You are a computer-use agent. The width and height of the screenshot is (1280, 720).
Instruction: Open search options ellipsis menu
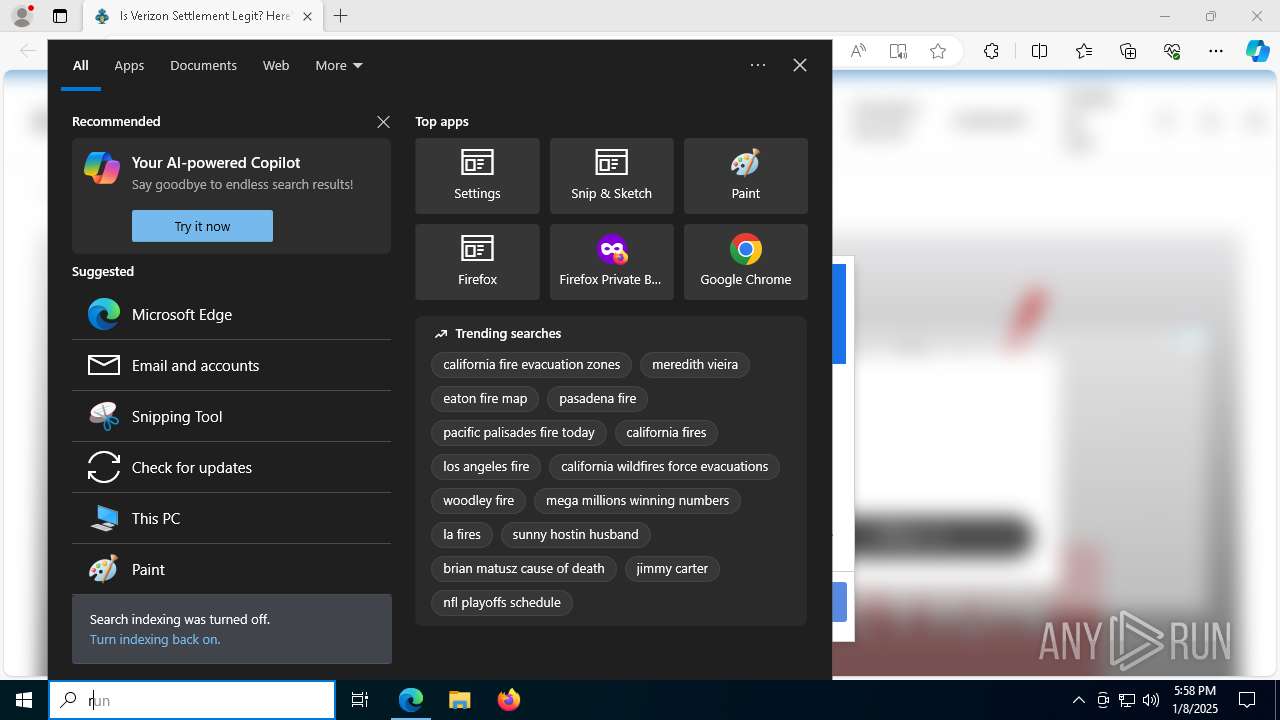(x=758, y=65)
